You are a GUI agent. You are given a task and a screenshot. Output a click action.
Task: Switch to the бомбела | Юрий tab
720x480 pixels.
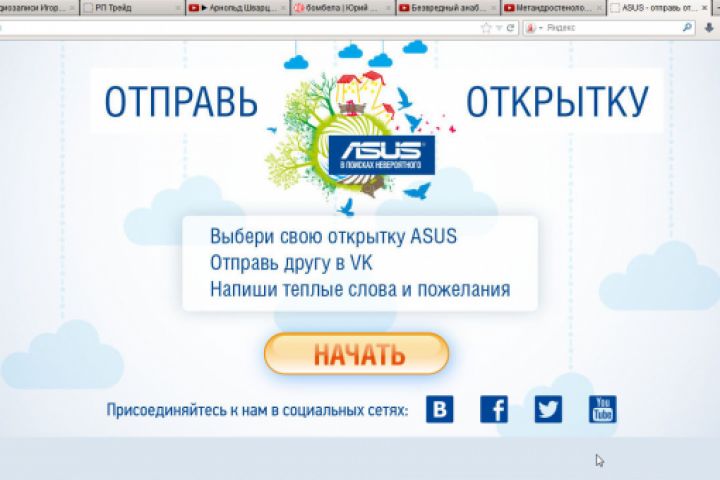[x=343, y=8]
